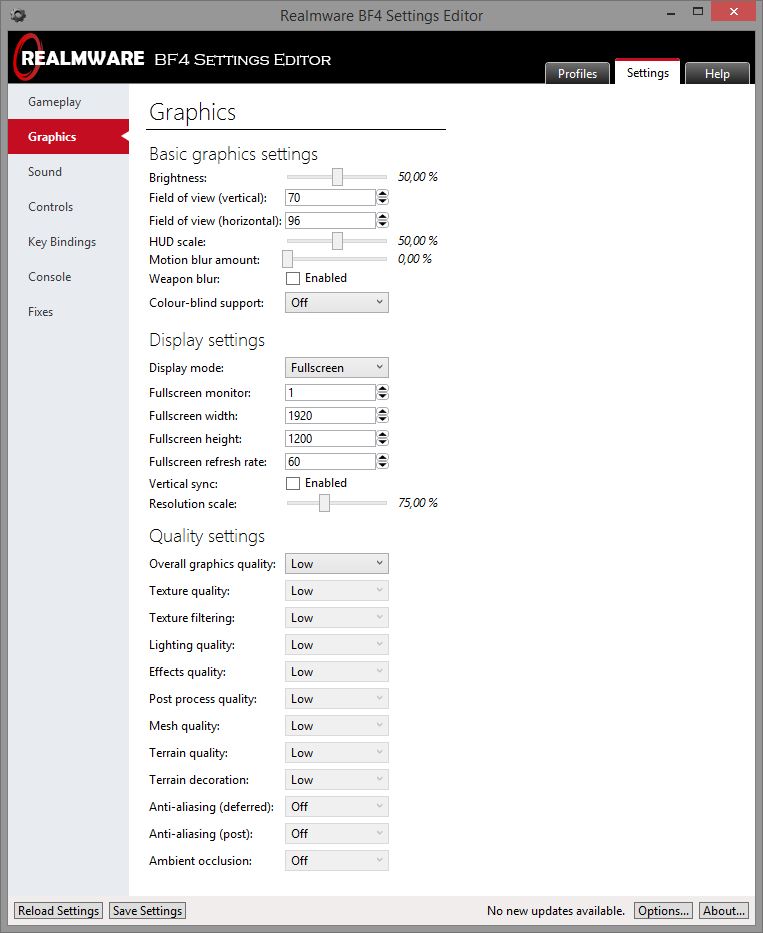Select Graphics in the sidebar

pos(68,137)
